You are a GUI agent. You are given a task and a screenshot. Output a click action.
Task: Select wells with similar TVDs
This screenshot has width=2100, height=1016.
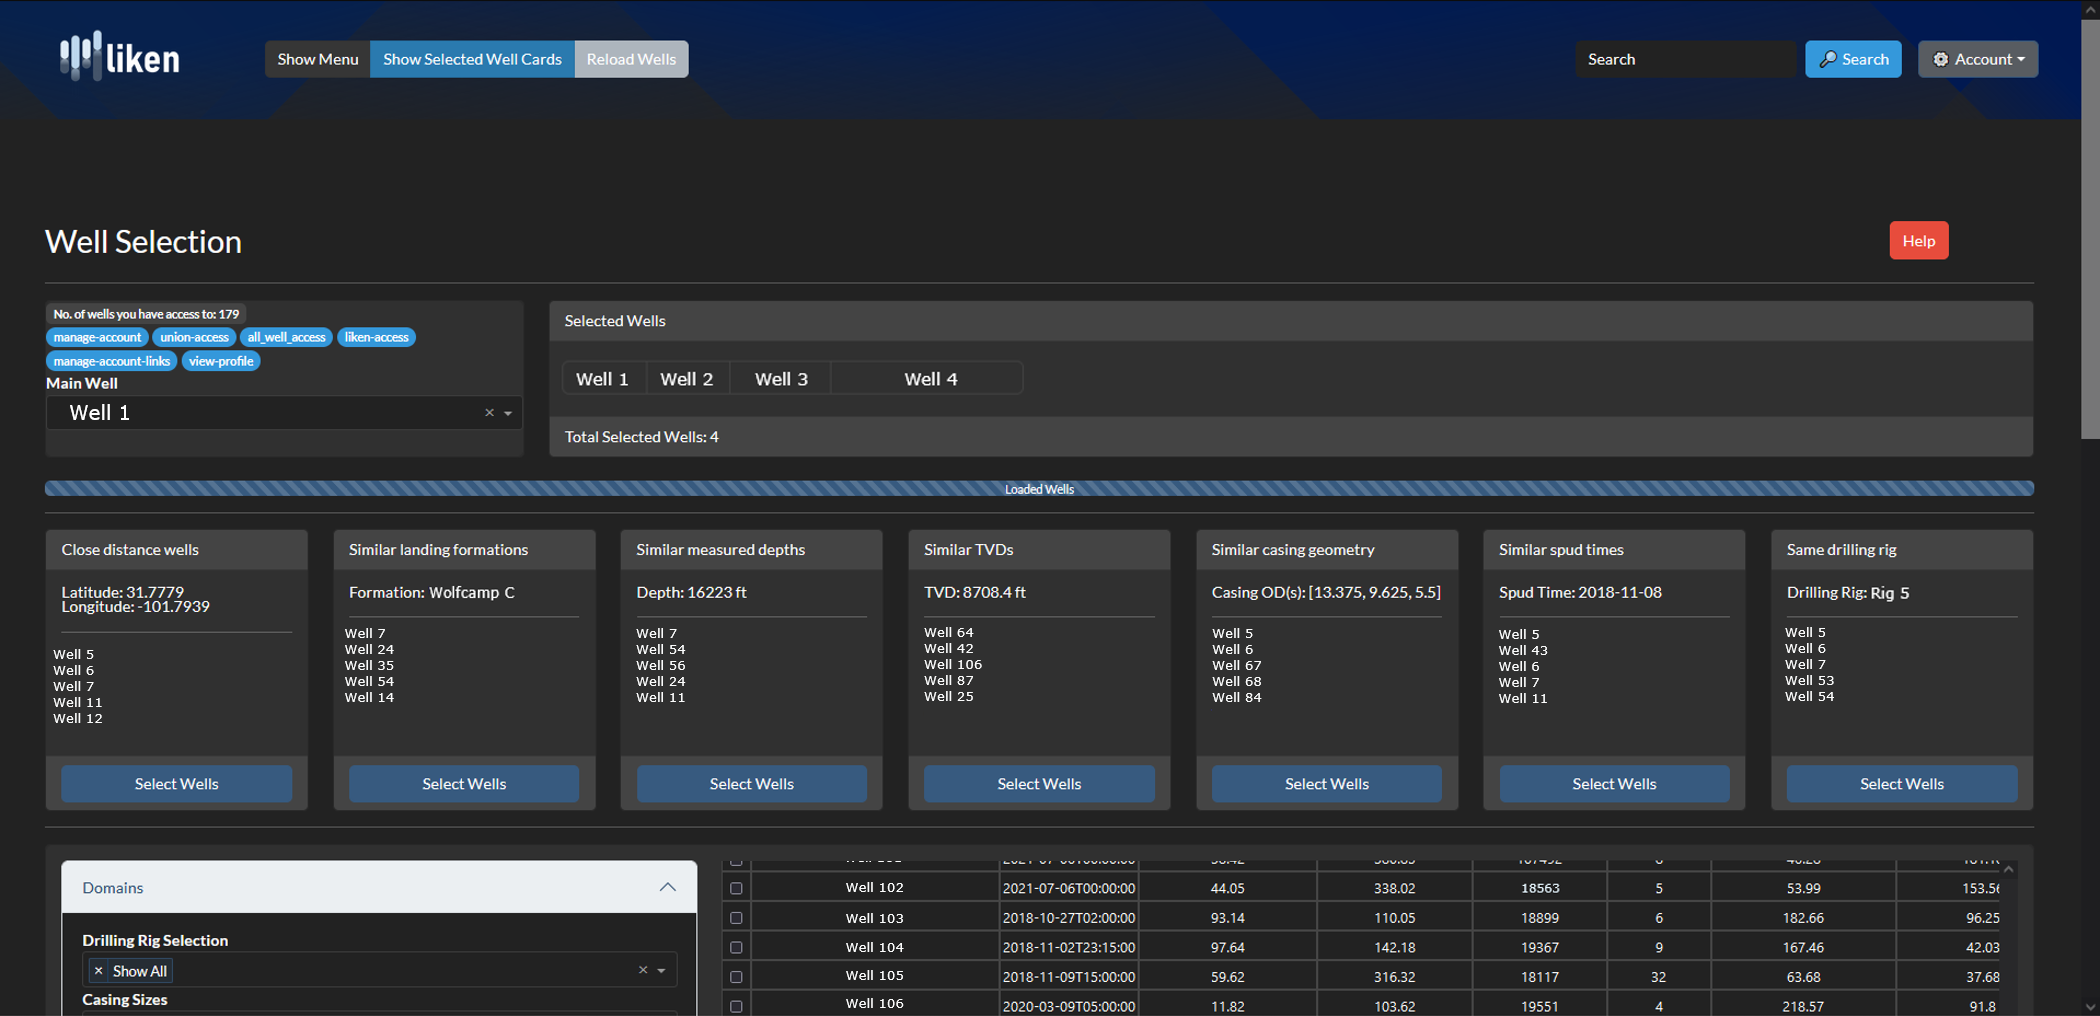1038,784
